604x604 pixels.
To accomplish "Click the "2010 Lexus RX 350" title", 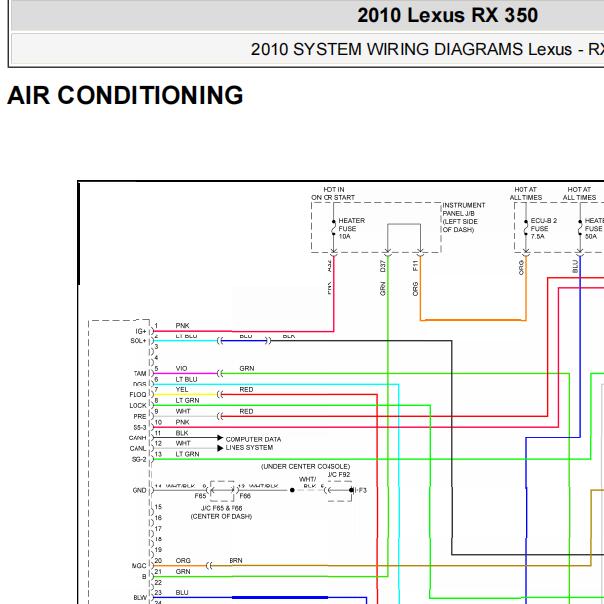I will click(x=447, y=16).
